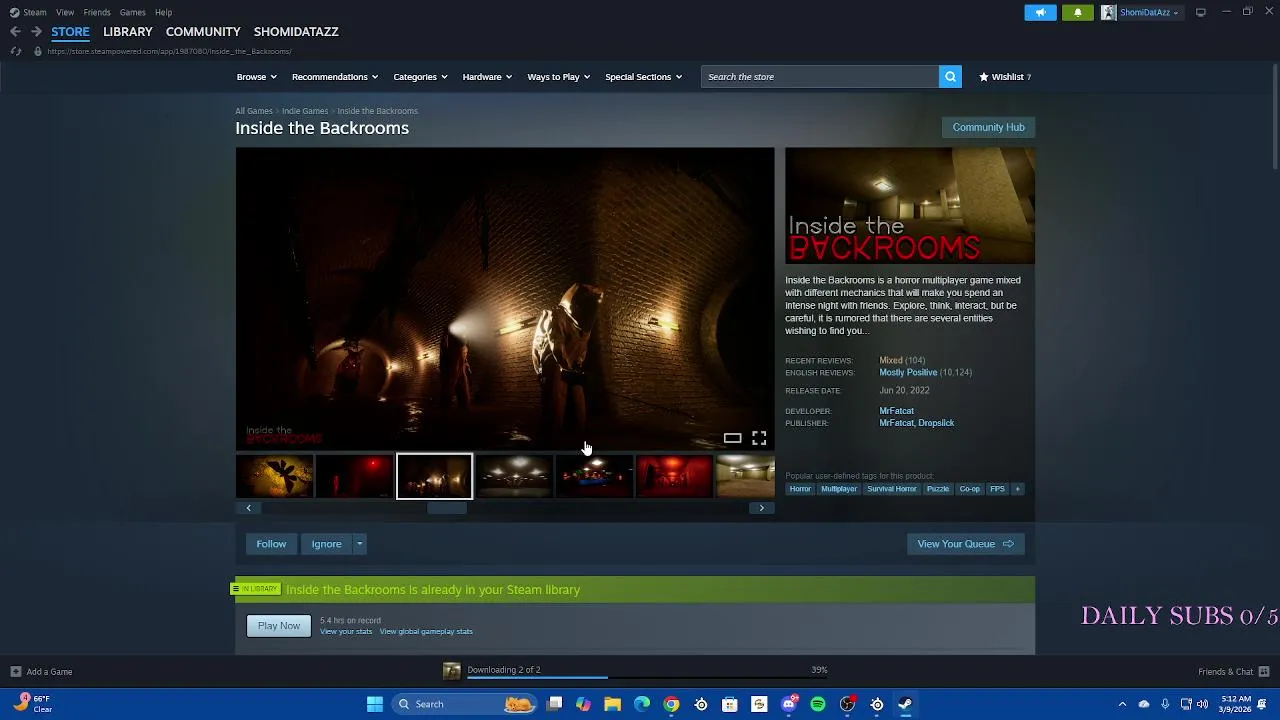Screen dimensions: 1280x720
Task: Click the Steam icon in the taskbar
Action: coord(906,704)
